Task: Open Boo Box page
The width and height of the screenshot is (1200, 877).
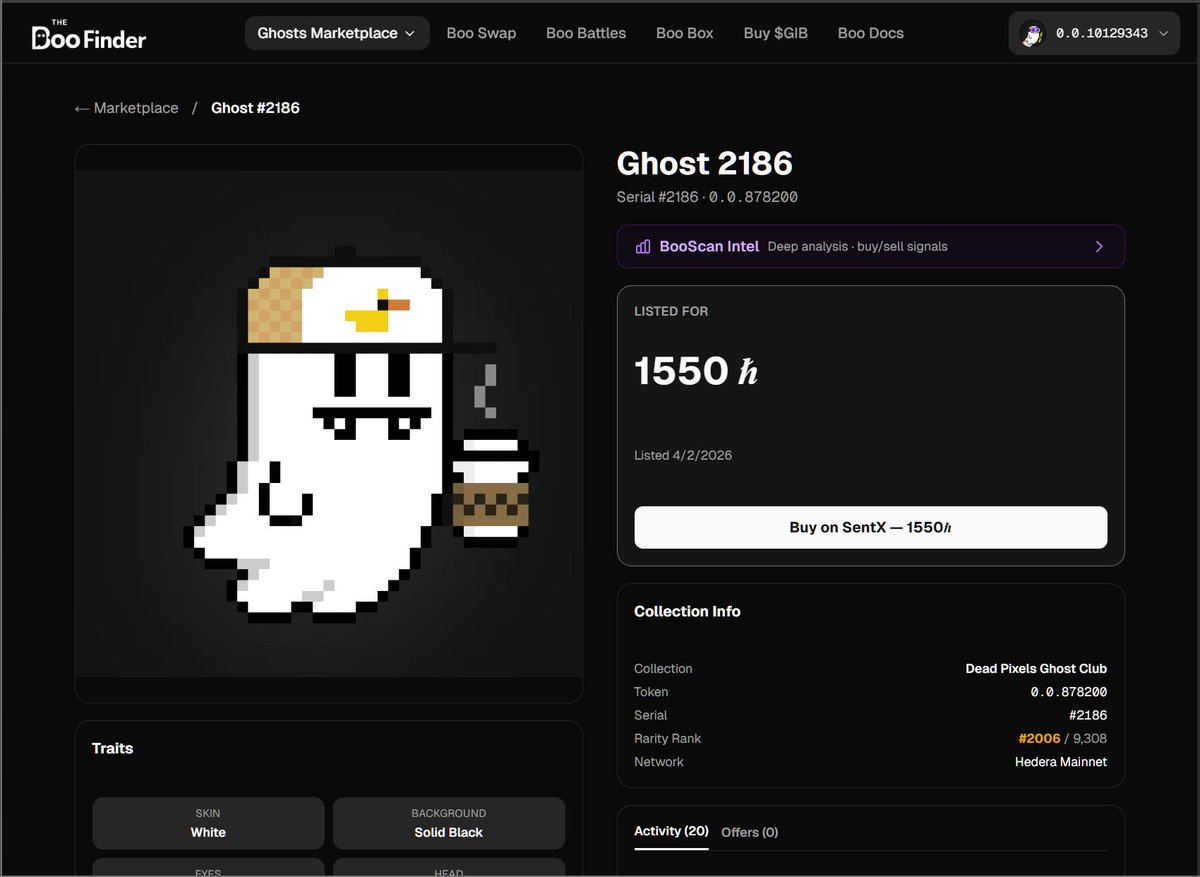Action: (x=685, y=33)
